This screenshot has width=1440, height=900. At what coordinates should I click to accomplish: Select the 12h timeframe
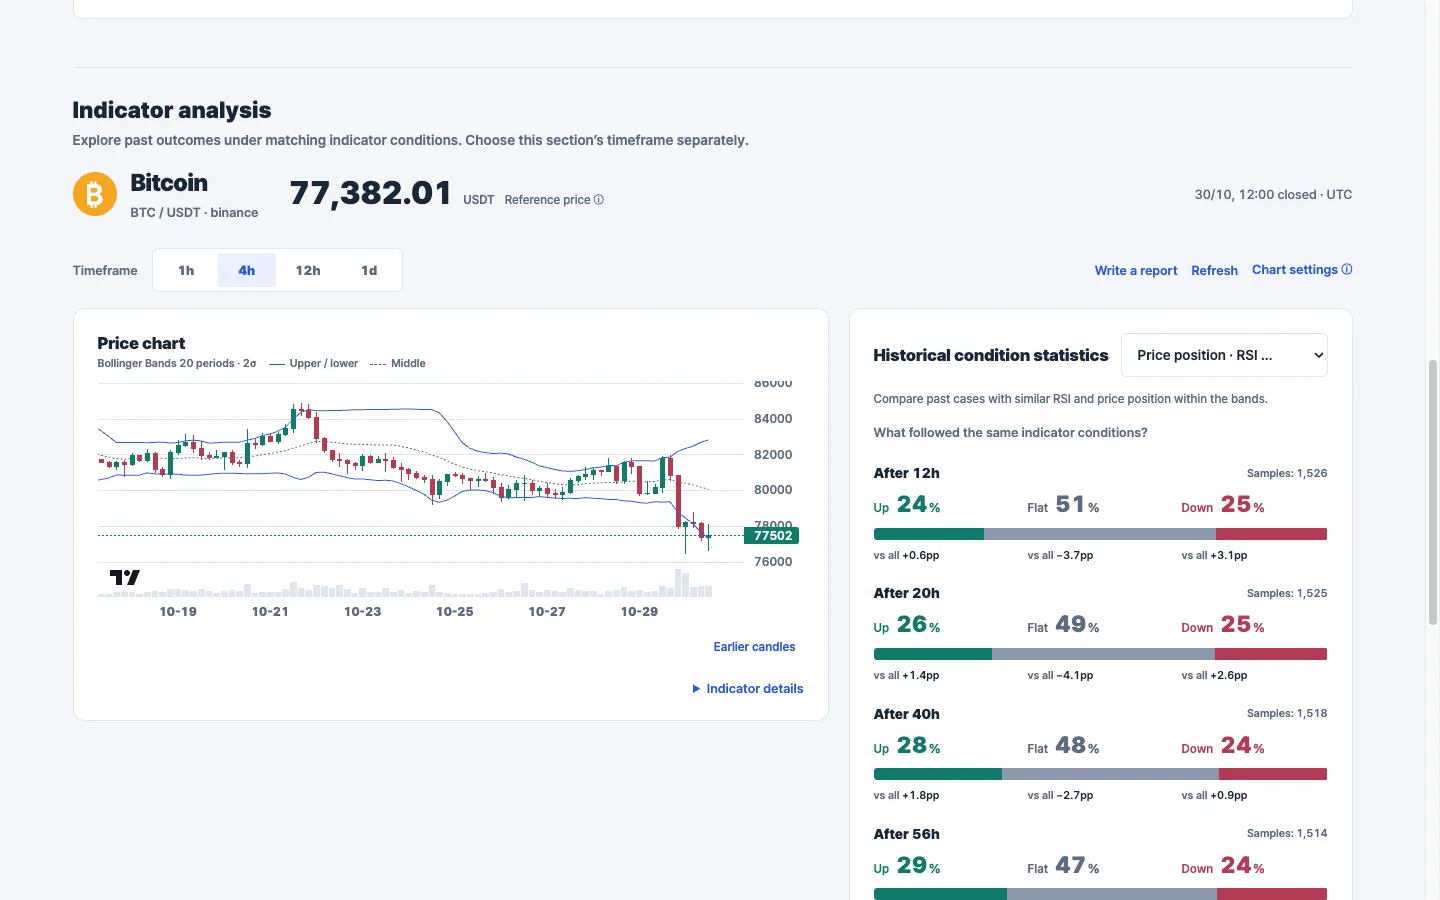308,270
